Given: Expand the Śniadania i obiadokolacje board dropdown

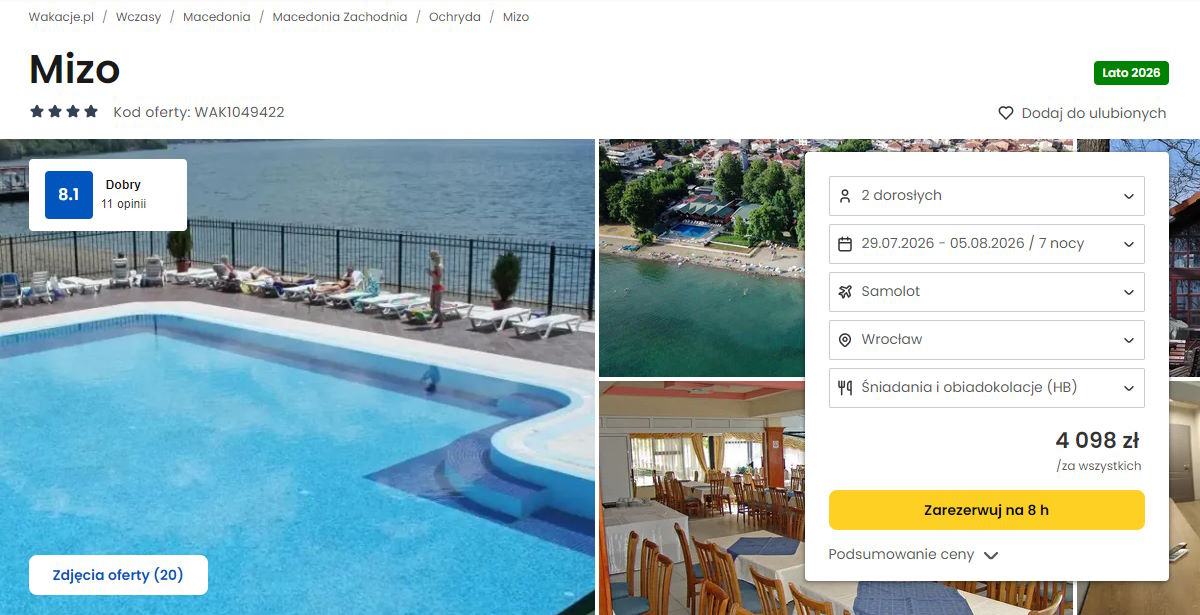Looking at the screenshot, I should [x=987, y=388].
